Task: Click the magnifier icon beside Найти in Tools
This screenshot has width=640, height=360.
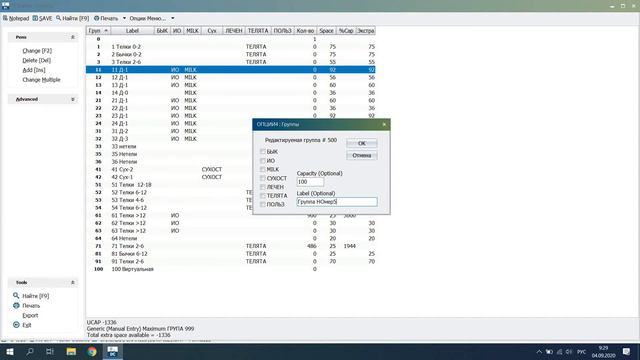Action: [16, 296]
